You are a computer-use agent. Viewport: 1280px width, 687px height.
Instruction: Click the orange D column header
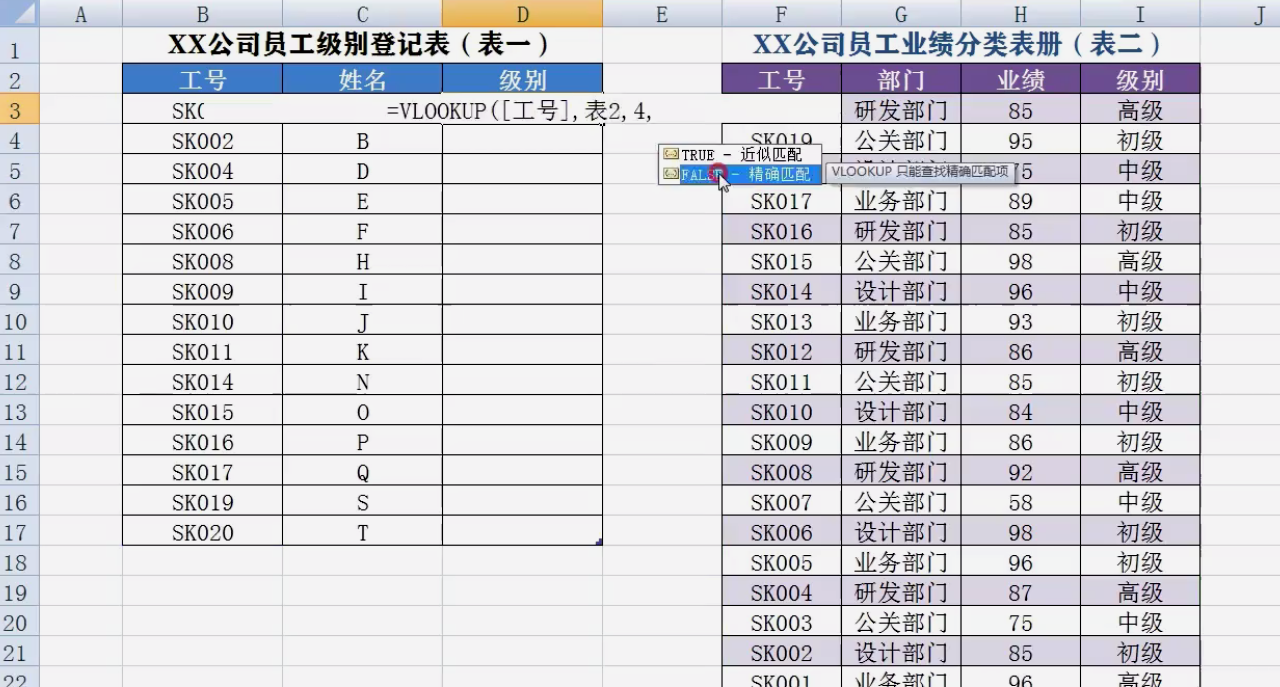click(x=522, y=12)
